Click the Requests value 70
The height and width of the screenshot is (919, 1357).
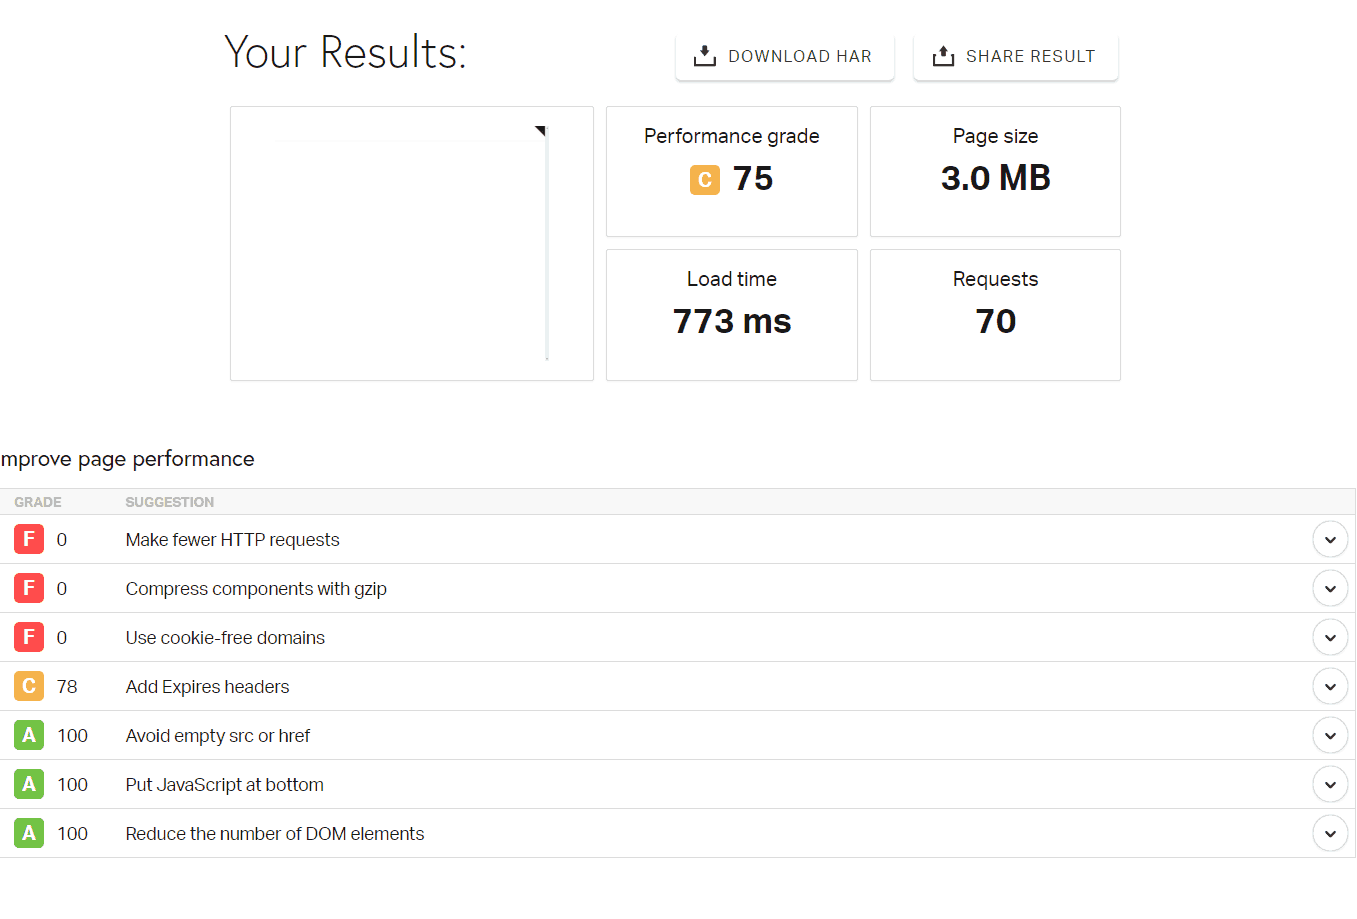pos(995,321)
